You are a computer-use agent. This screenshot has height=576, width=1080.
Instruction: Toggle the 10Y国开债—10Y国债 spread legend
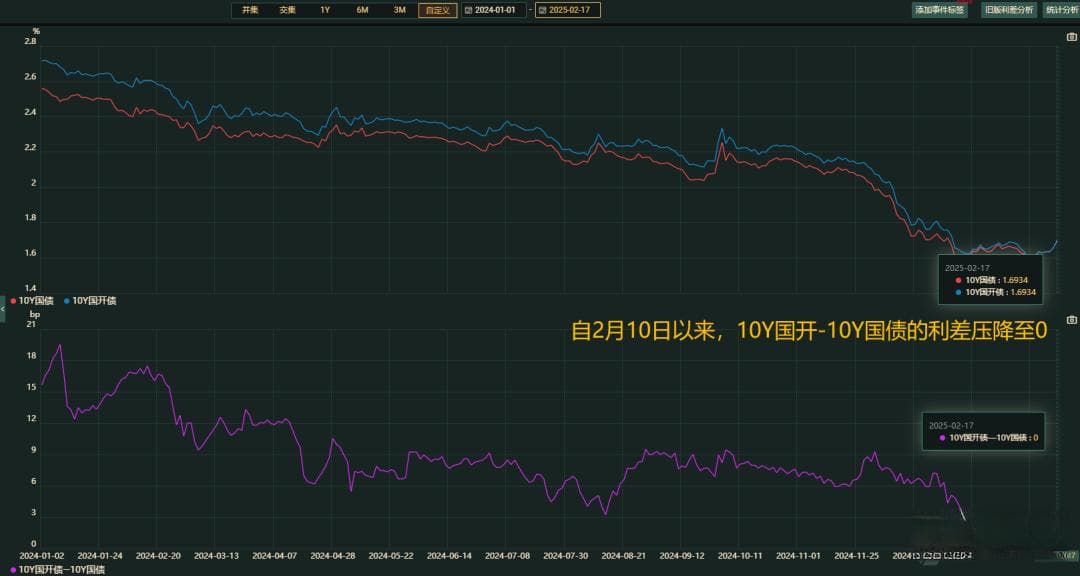click(x=58, y=570)
